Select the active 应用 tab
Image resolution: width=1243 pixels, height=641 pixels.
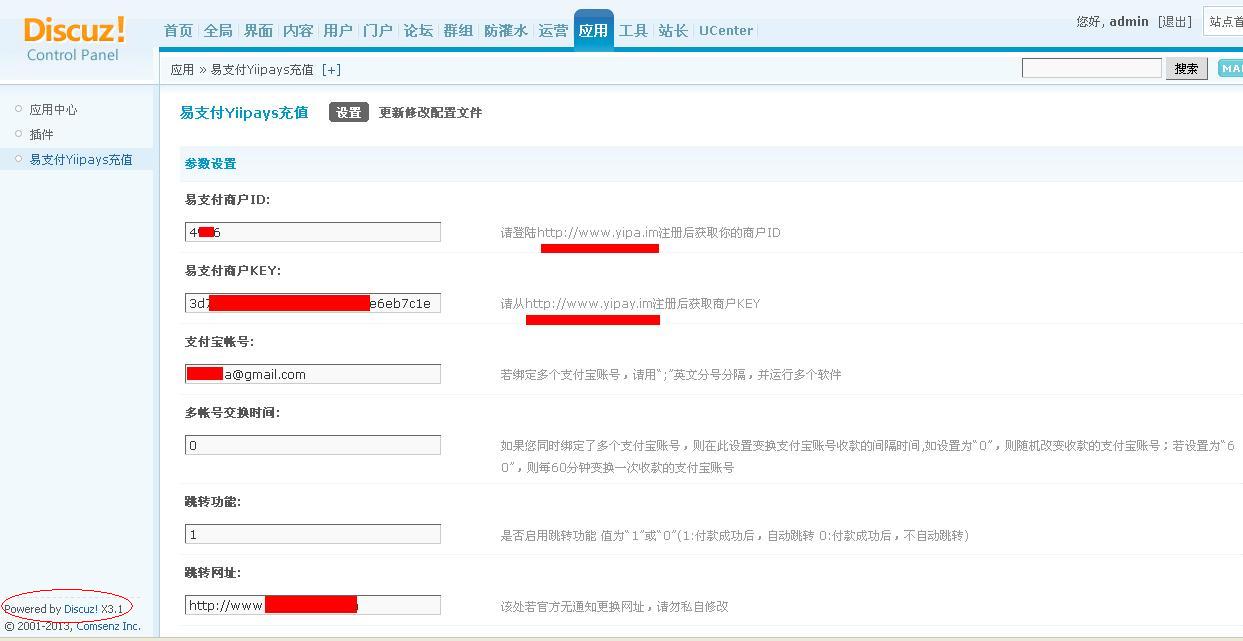coord(593,29)
